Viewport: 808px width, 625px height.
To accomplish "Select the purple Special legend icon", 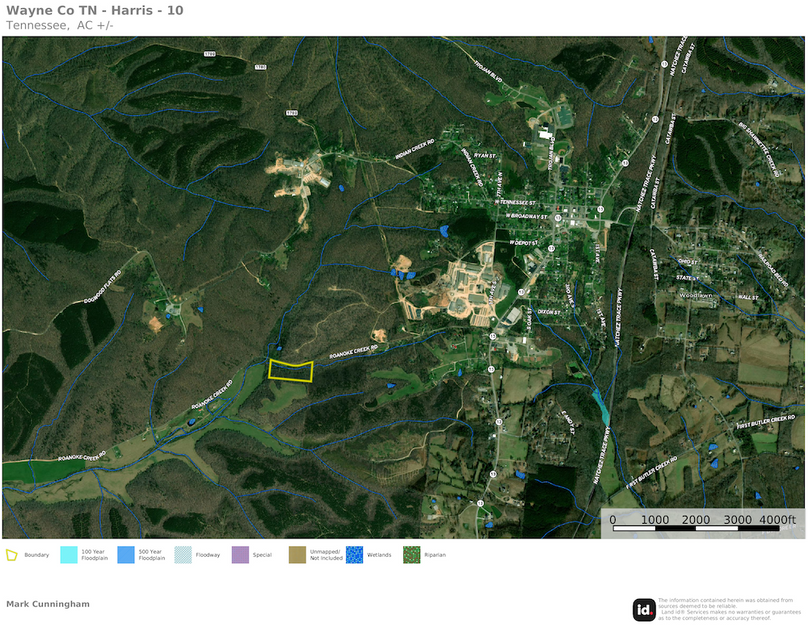I will (x=240, y=554).
